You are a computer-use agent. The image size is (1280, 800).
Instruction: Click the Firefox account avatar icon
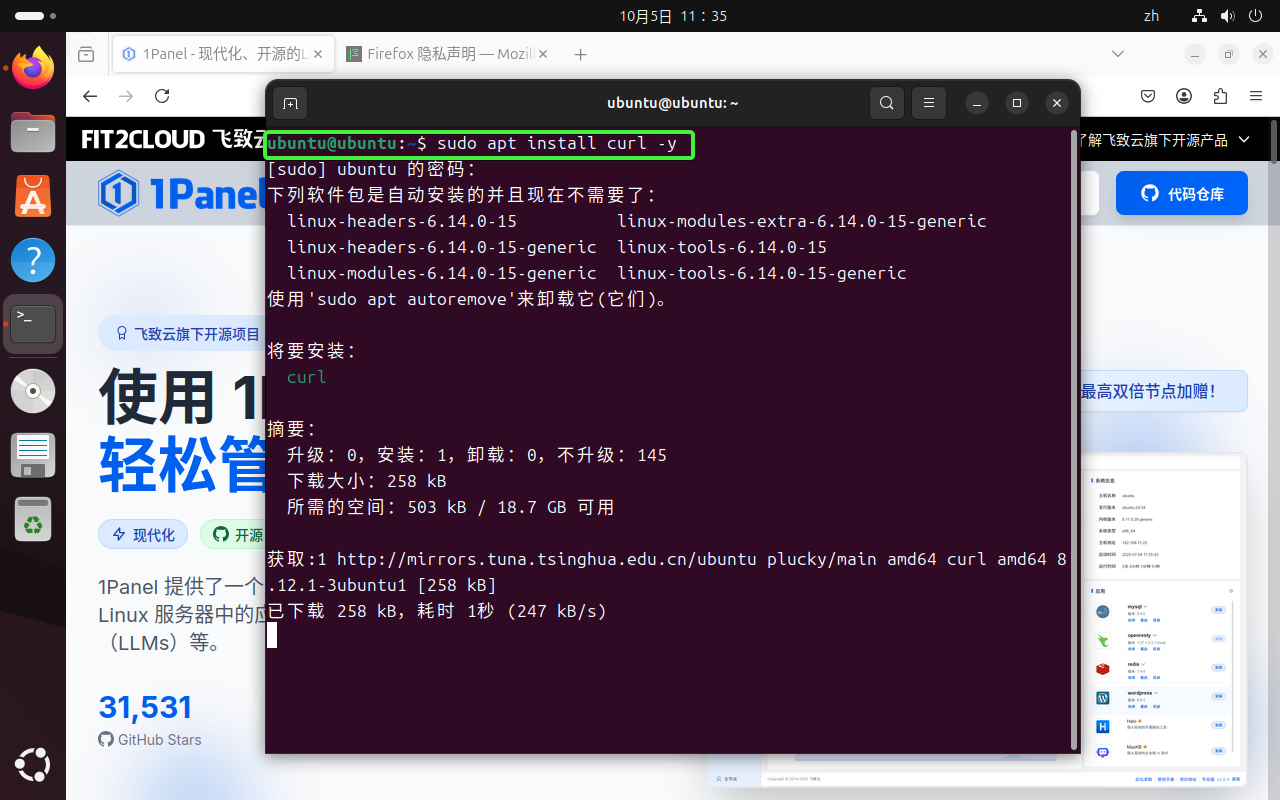(1184, 96)
